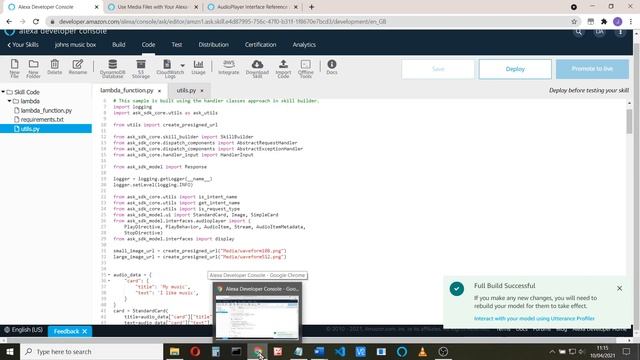The width and height of the screenshot is (640, 360).
Task: Open Opera from the taskbar
Action: pos(195,351)
